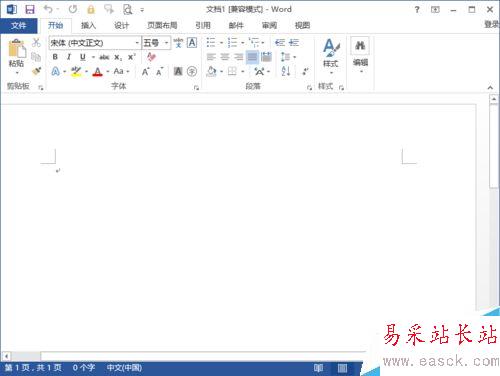The width and height of the screenshot is (500, 376).
Task: Shrink font size with smaller A
Action: tap(159, 71)
